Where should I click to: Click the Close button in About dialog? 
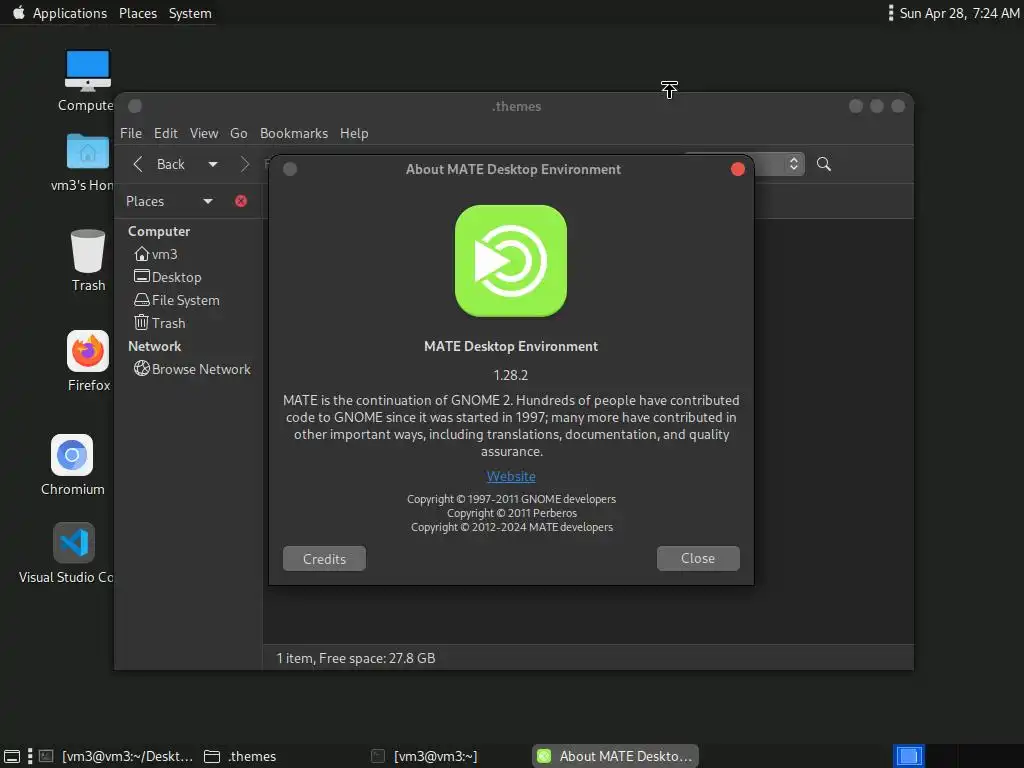tap(697, 558)
